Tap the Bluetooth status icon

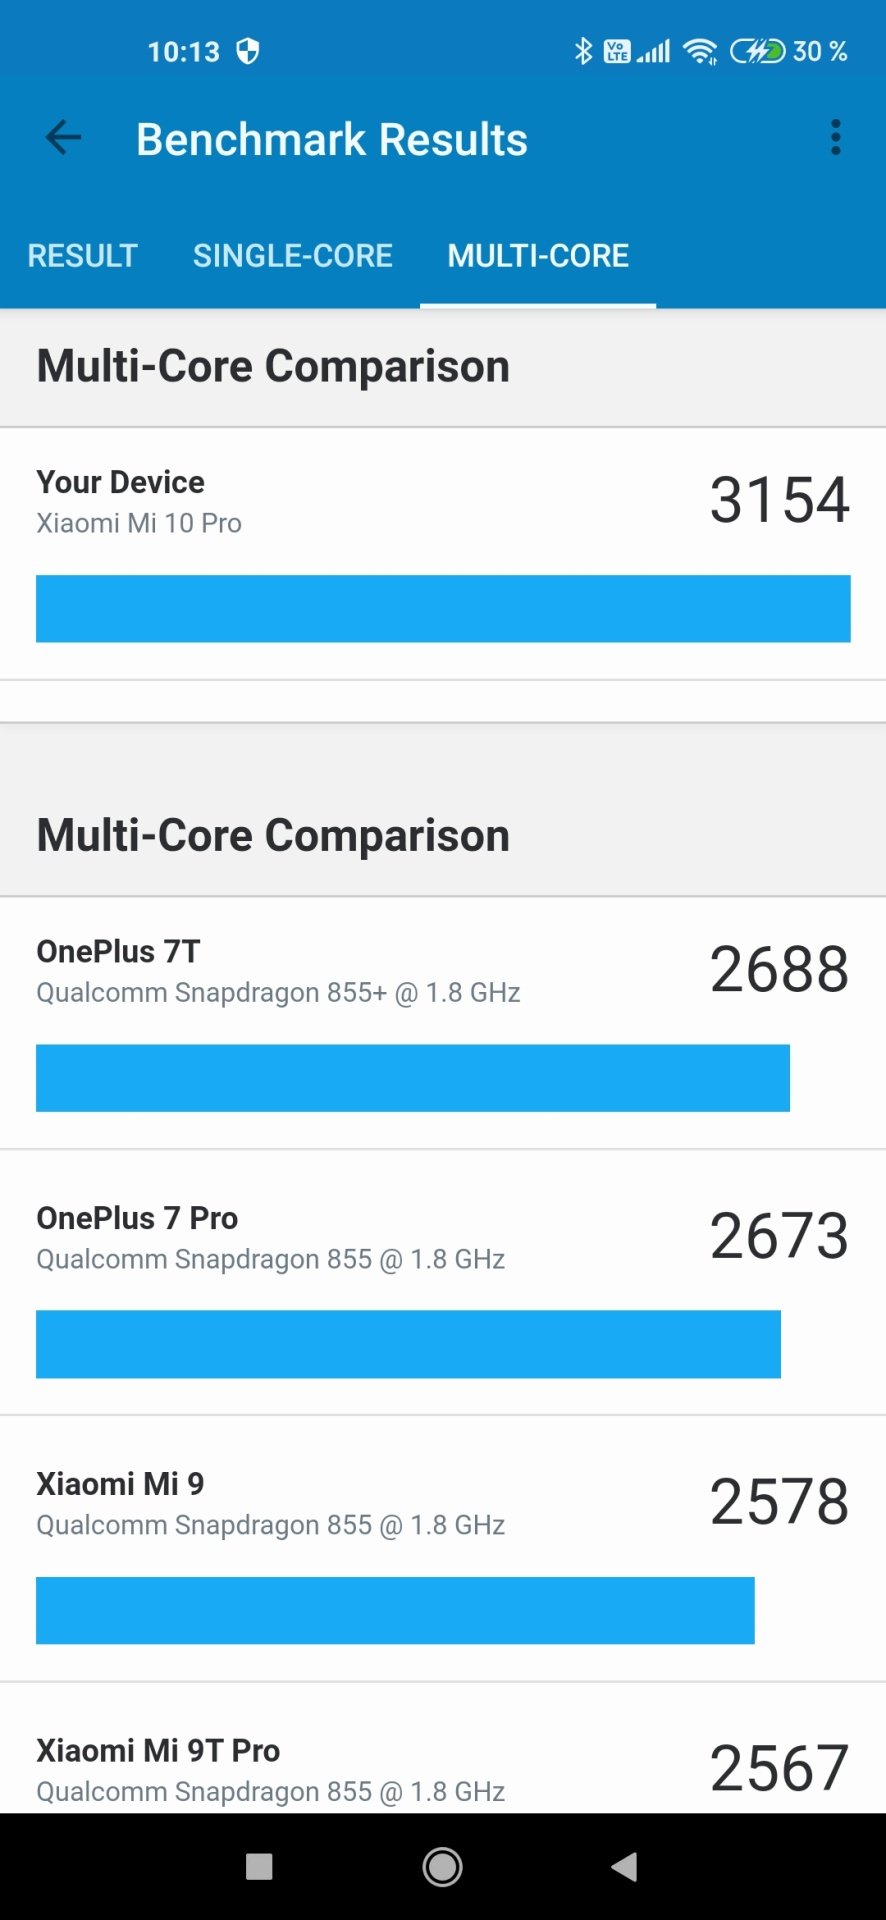pos(583,51)
